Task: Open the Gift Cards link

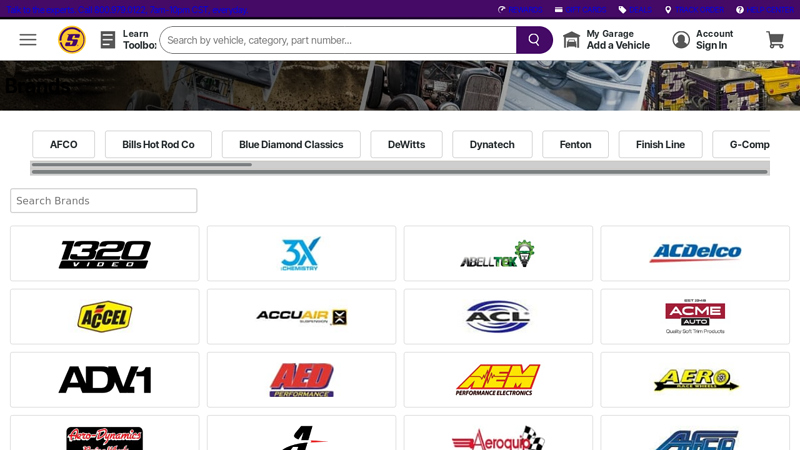Action: (x=581, y=10)
